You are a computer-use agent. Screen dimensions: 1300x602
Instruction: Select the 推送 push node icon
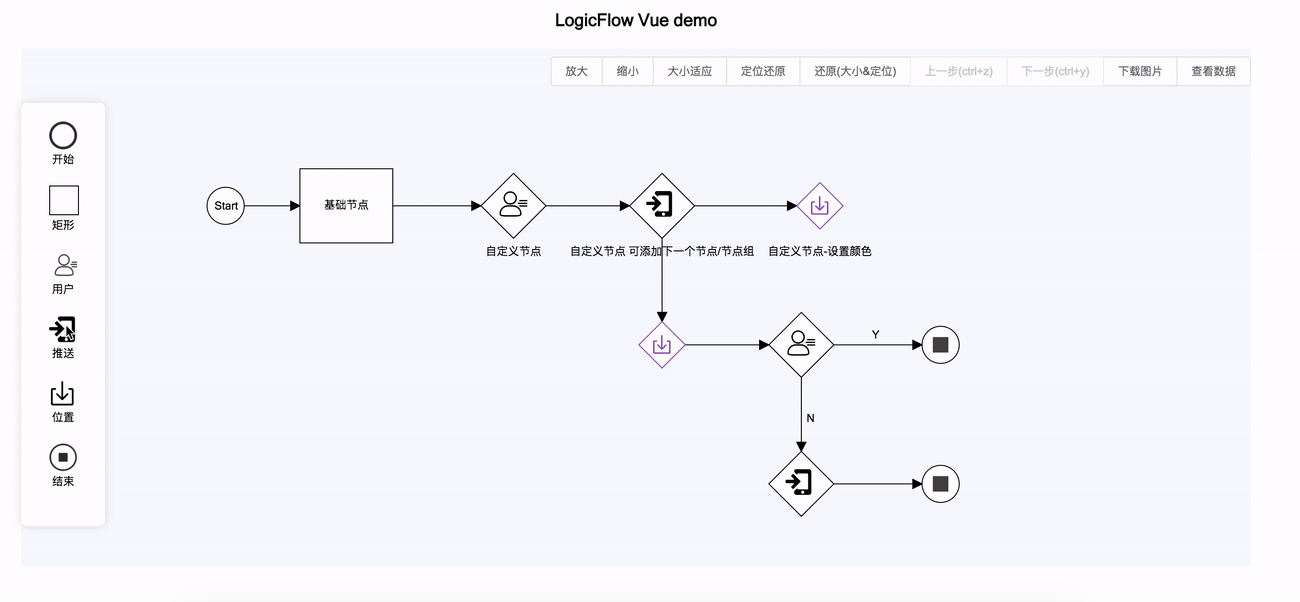click(63, 328)
